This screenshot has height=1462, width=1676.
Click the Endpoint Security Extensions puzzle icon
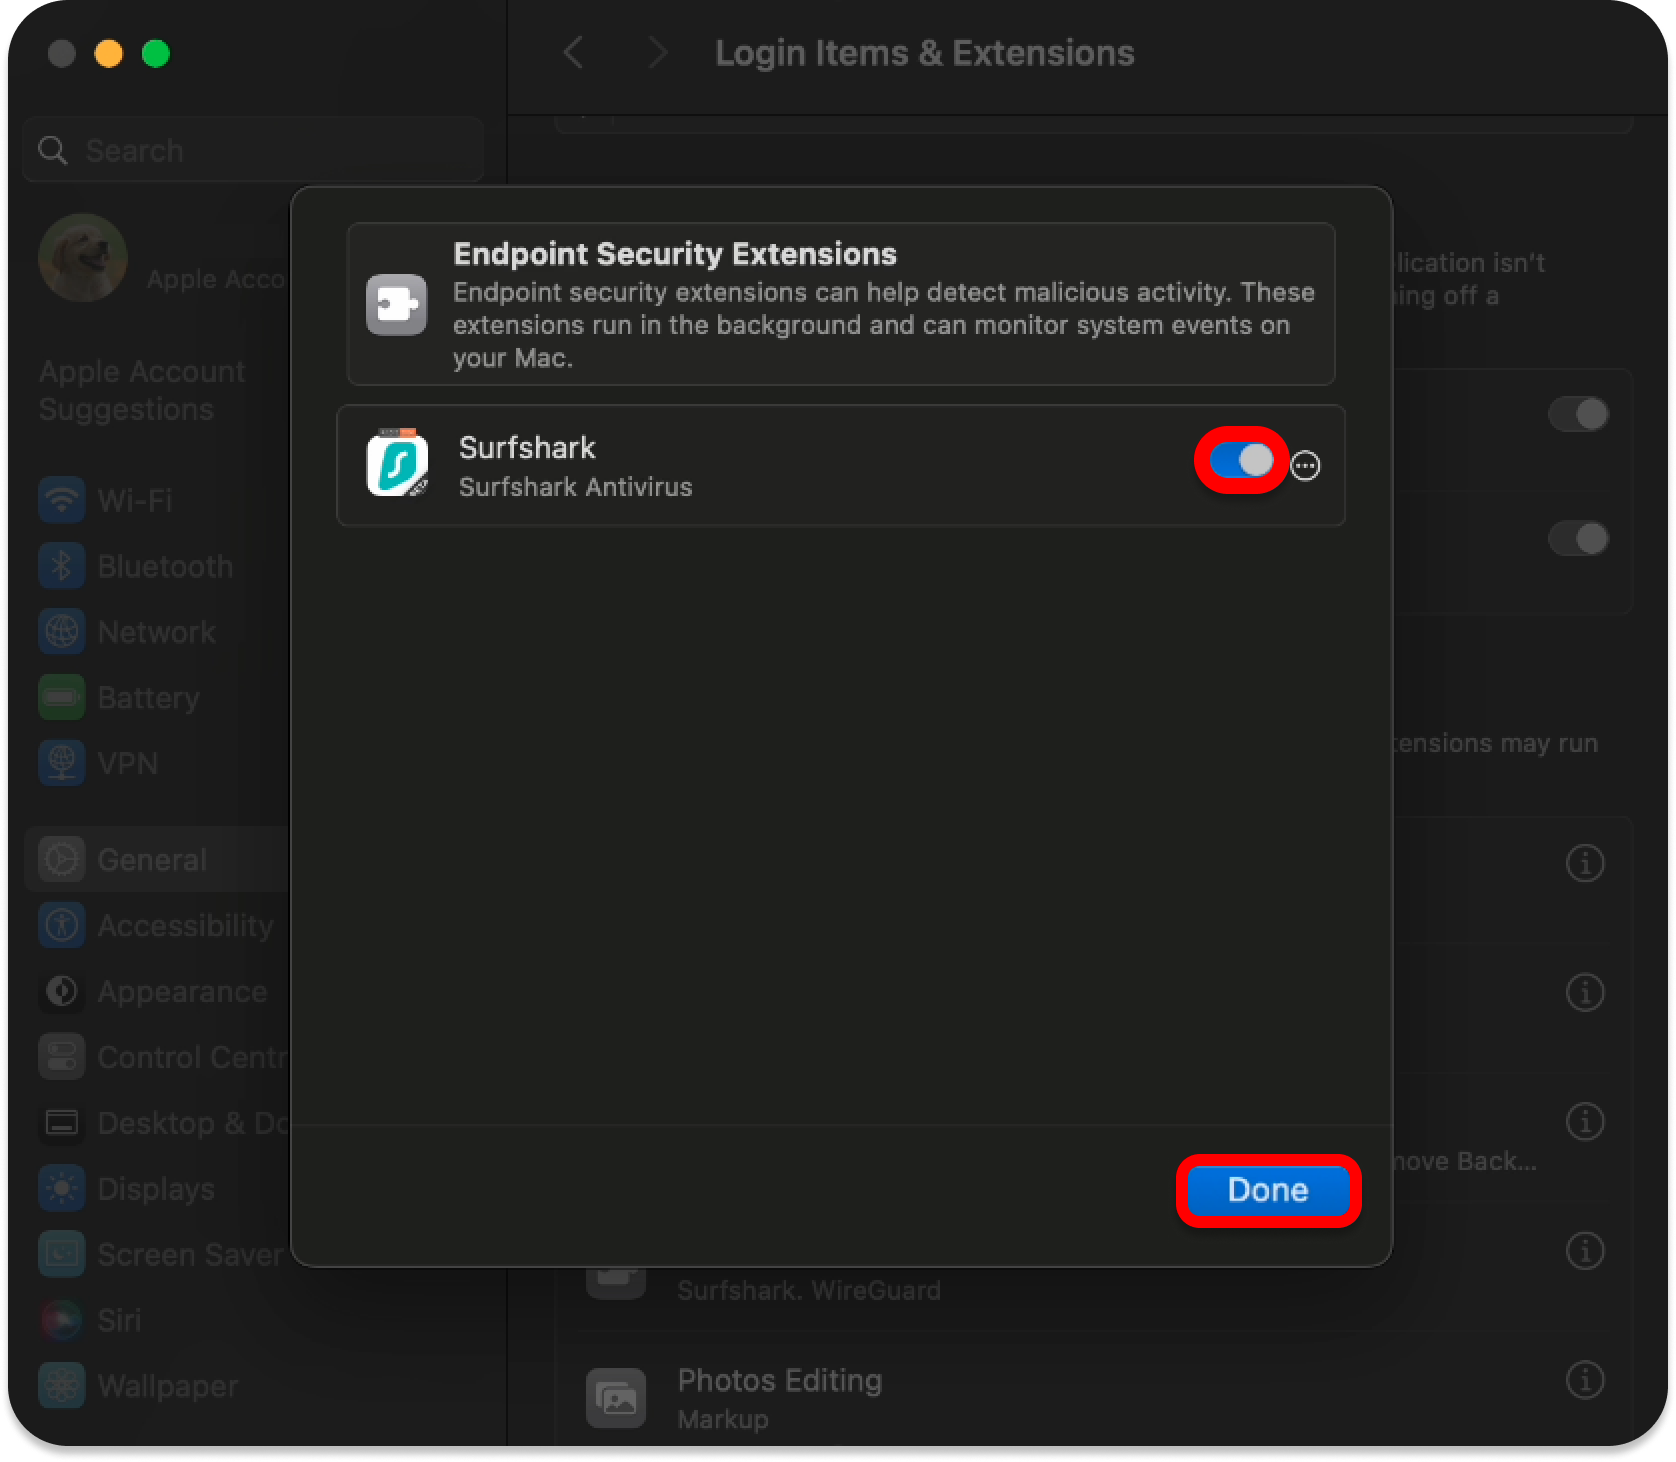[396, 304]
